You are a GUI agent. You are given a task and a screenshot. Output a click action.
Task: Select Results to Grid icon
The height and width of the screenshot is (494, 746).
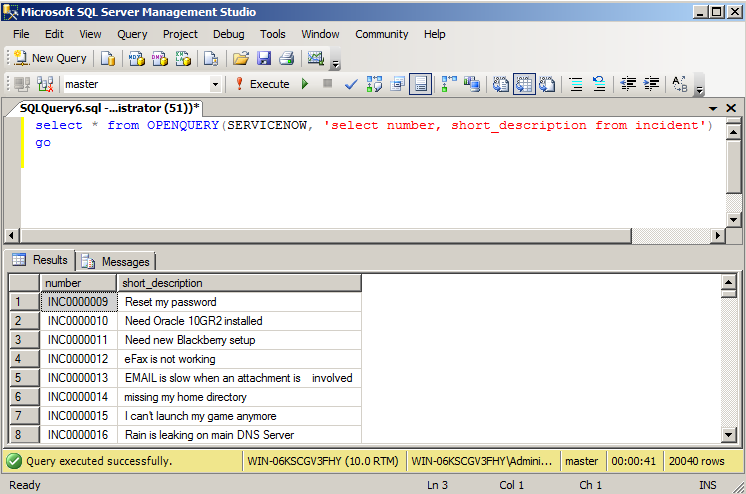pos(524,84)
